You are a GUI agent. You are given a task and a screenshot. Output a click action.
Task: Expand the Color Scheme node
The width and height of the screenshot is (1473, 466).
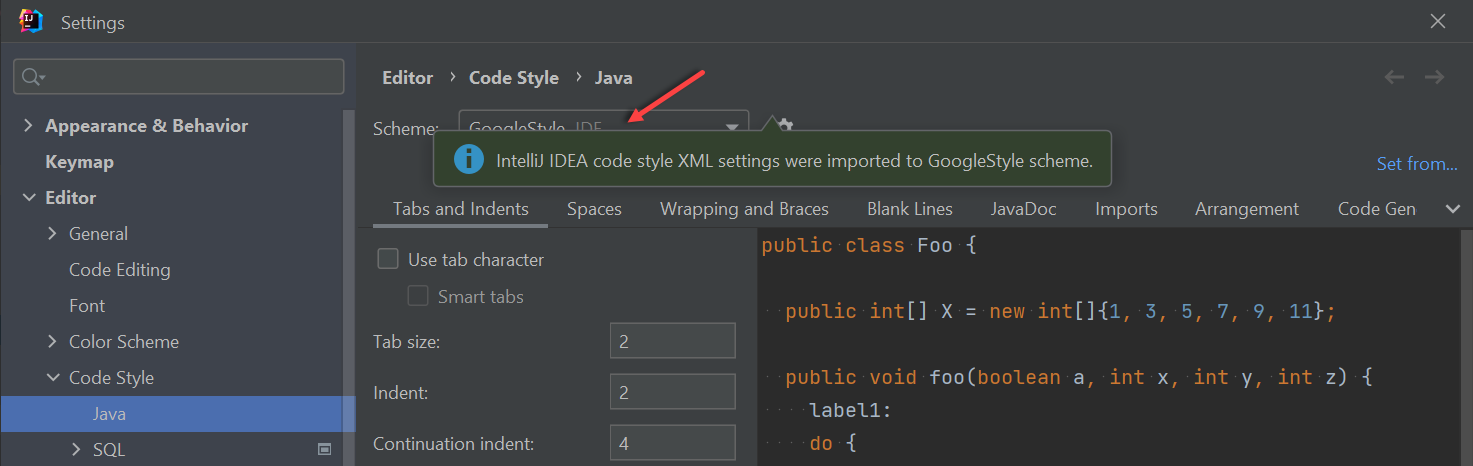click(53, 342)
